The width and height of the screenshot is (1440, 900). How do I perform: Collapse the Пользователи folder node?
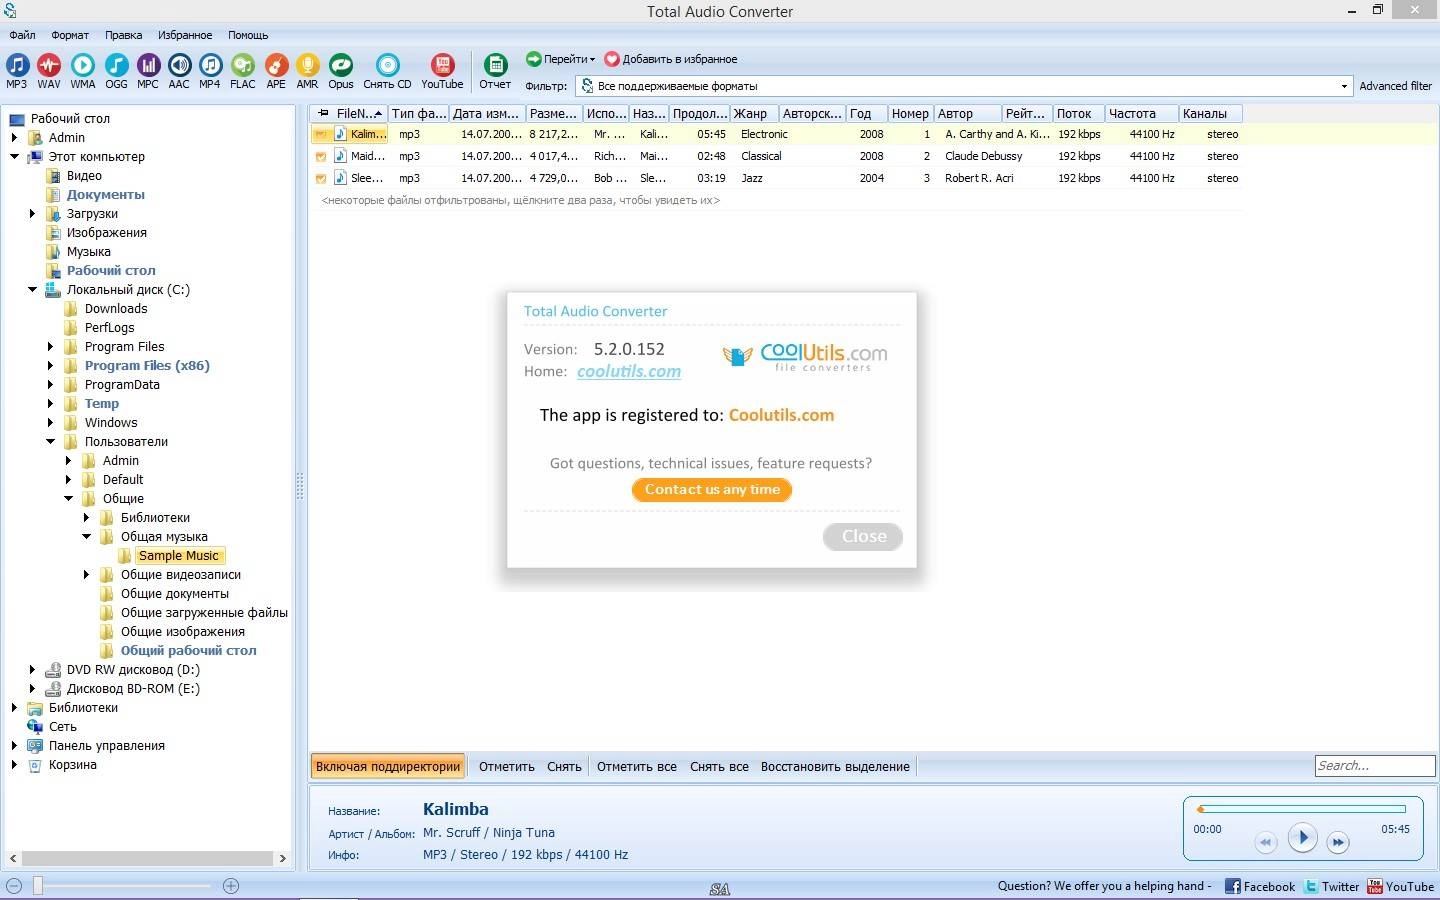(x=50, y=442)
